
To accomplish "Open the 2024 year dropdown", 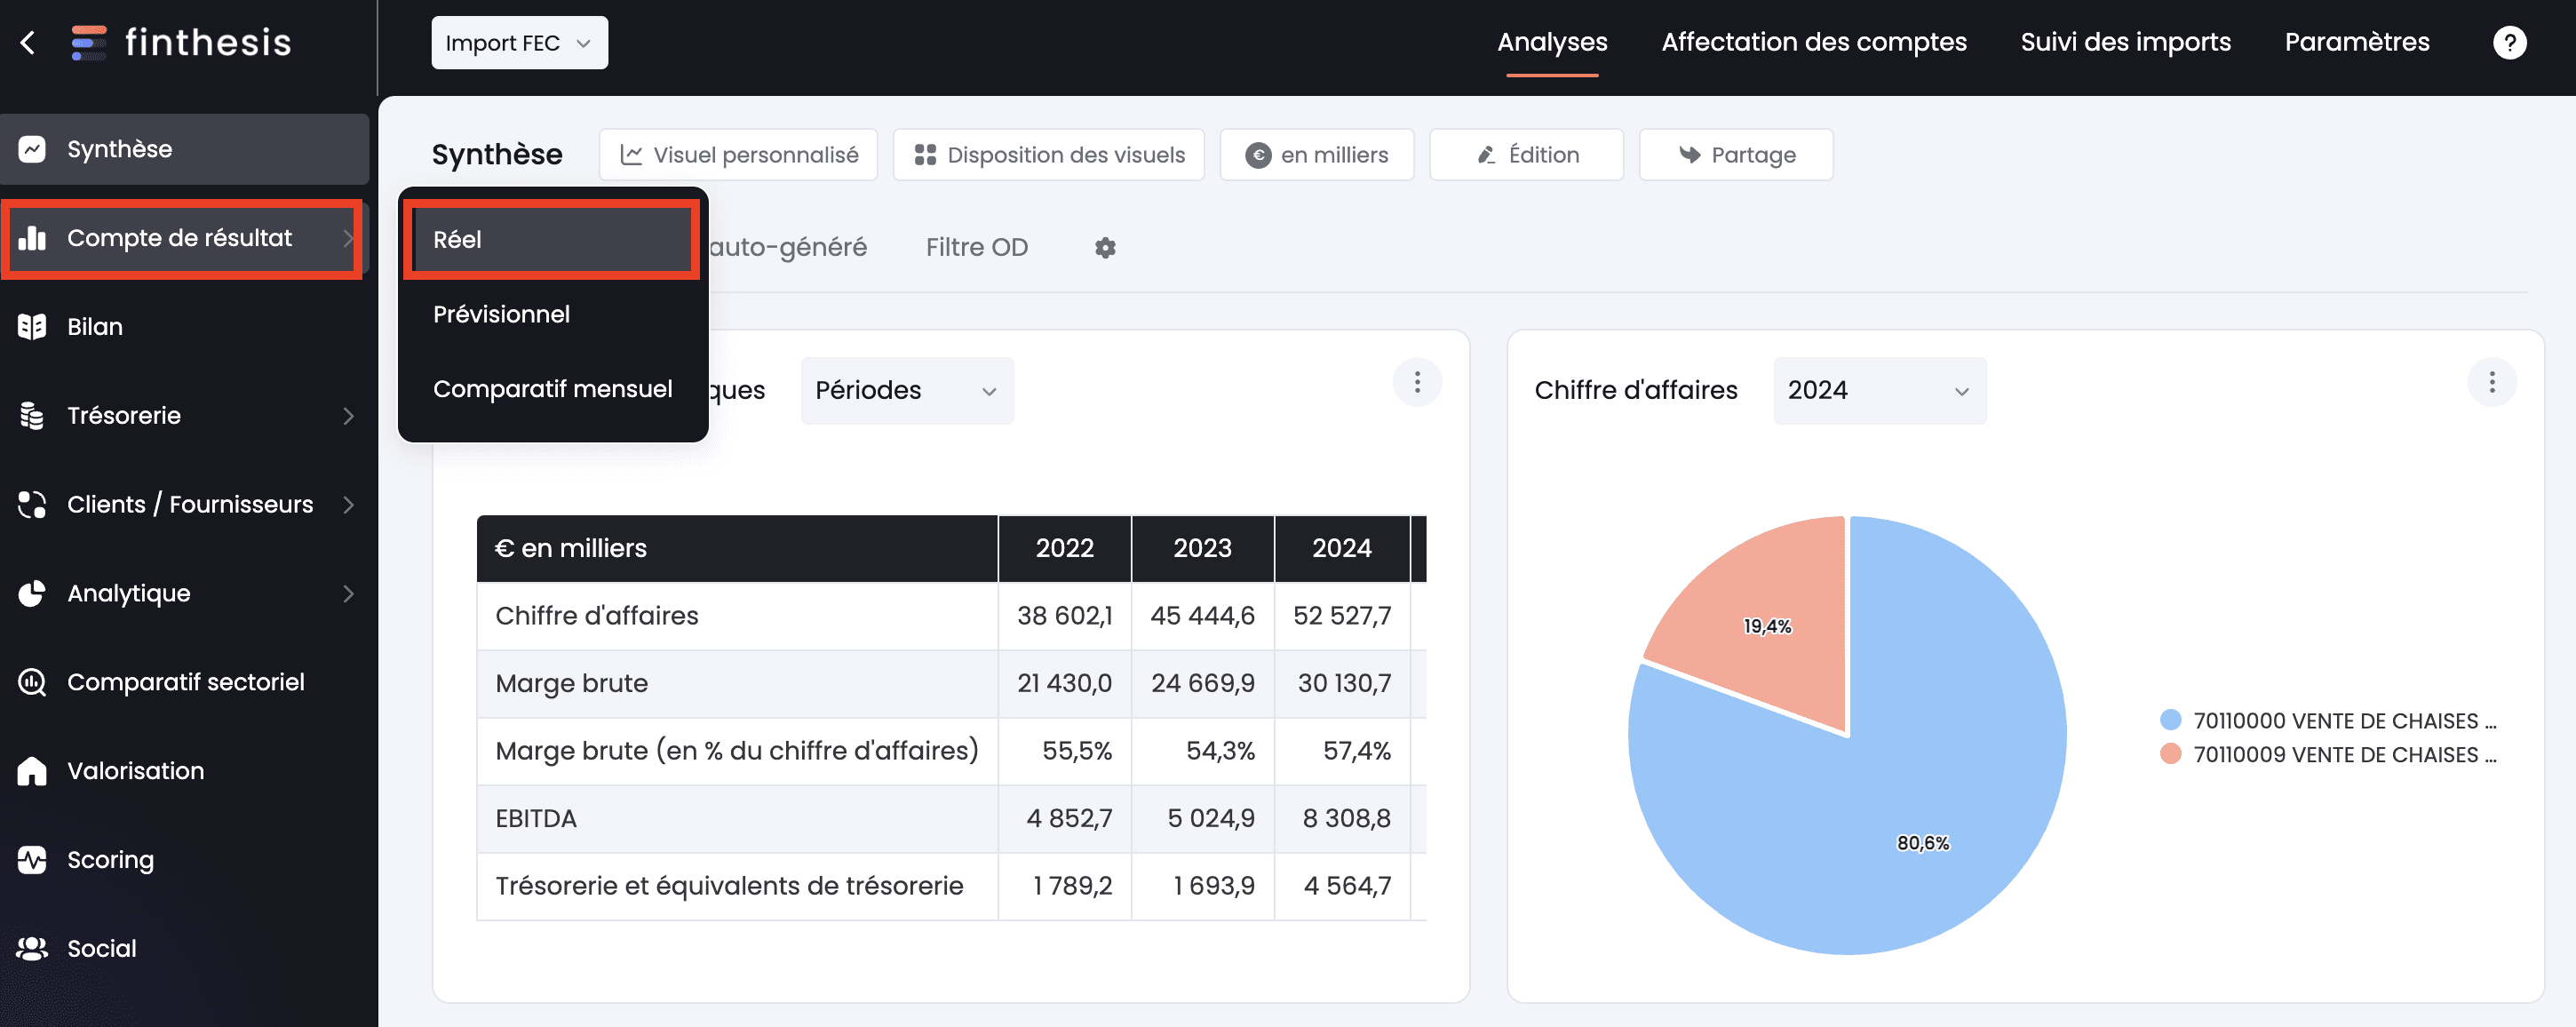I will tap(1879, 390).
